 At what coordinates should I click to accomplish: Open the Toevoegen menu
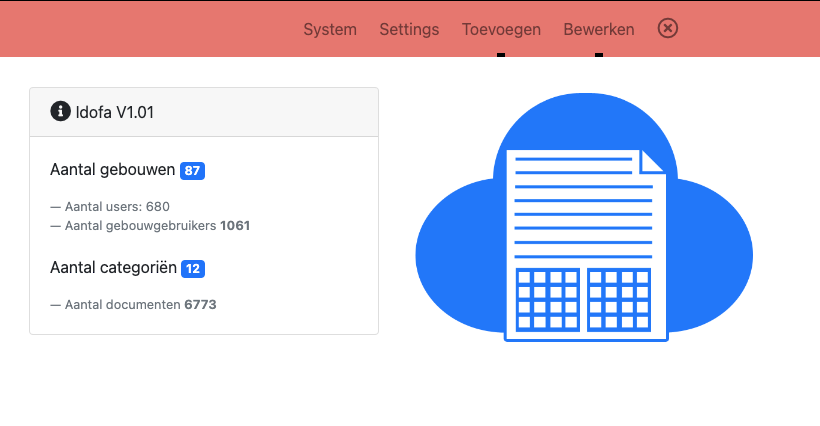coord(501,29)
